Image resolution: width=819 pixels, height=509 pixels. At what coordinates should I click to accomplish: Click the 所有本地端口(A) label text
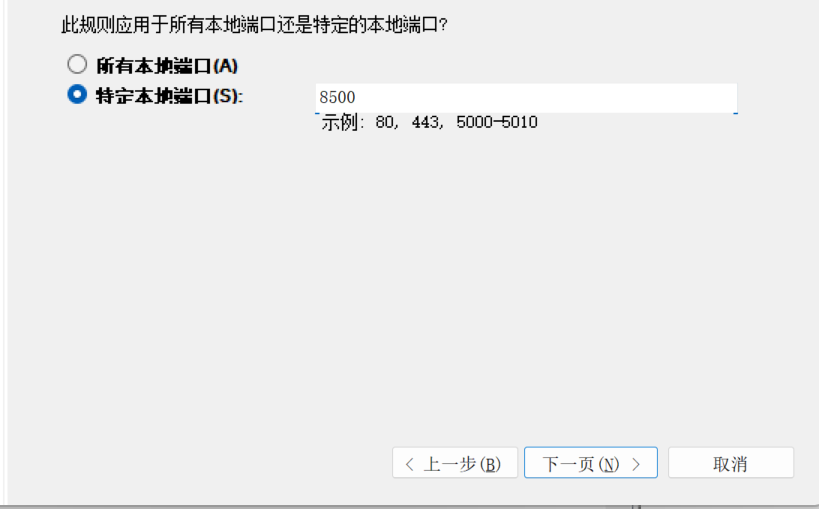(167, 66)
